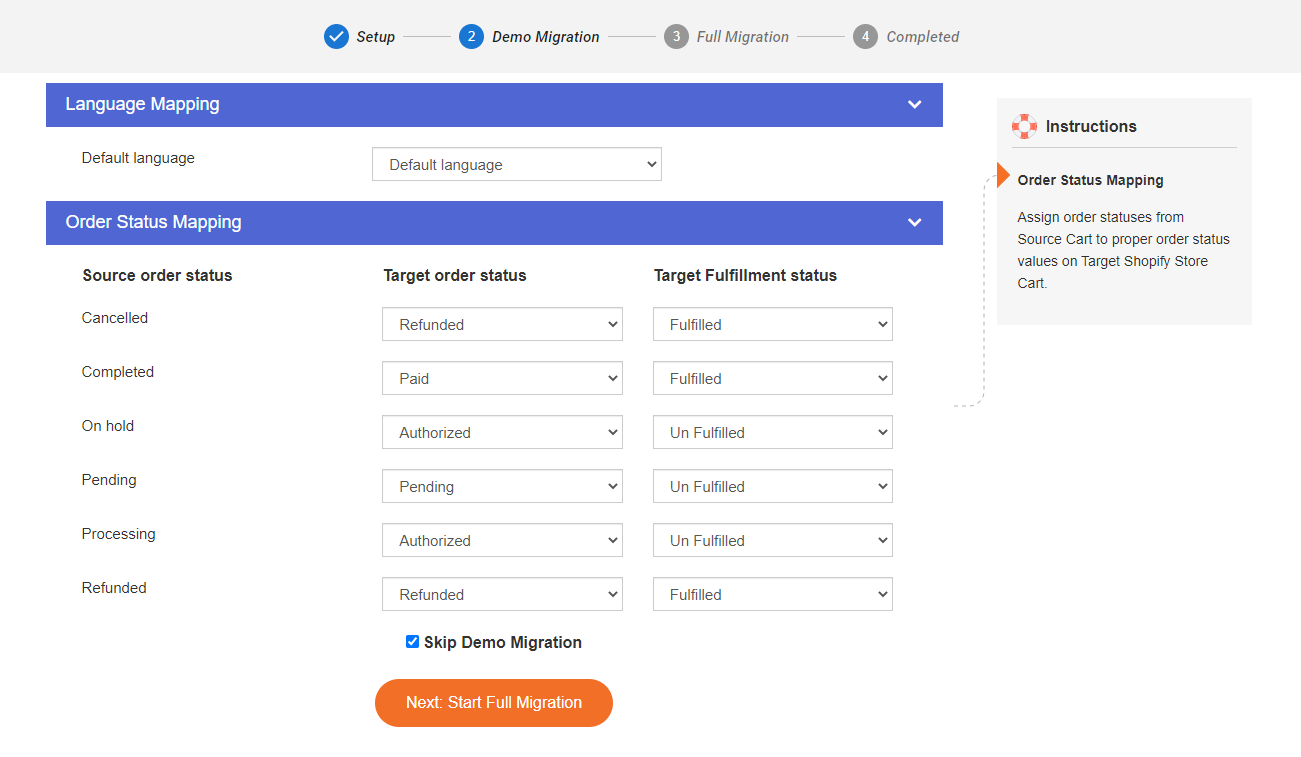Uncheck the Skip Demo Migration checkbox
Viewport: 1301px width, 757px height.
412,642
